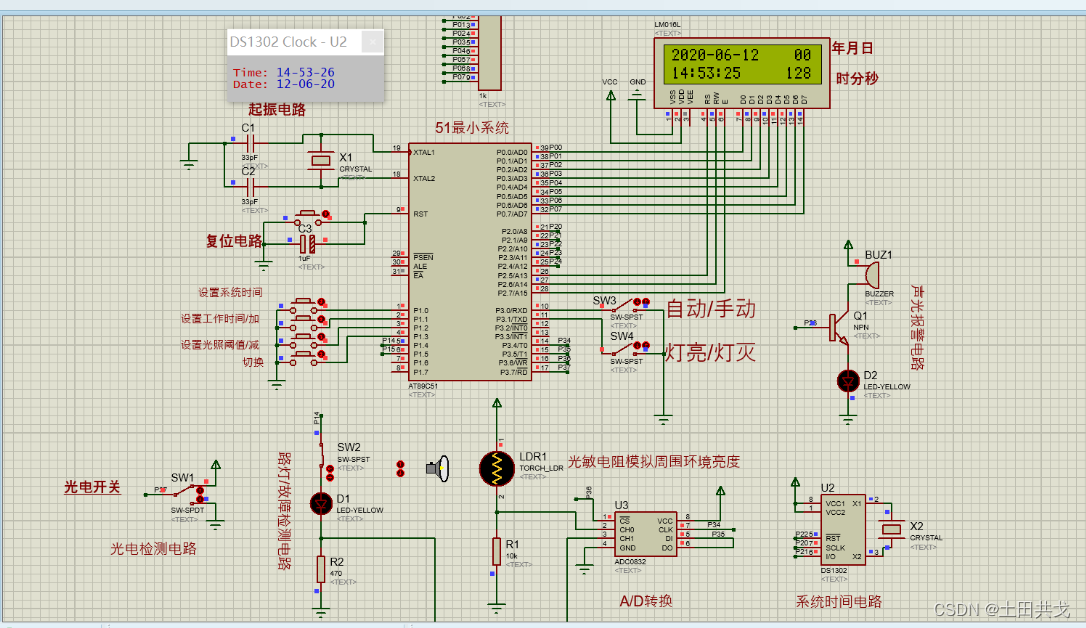Select the Q1 NPN transistor

pos(838,328)
